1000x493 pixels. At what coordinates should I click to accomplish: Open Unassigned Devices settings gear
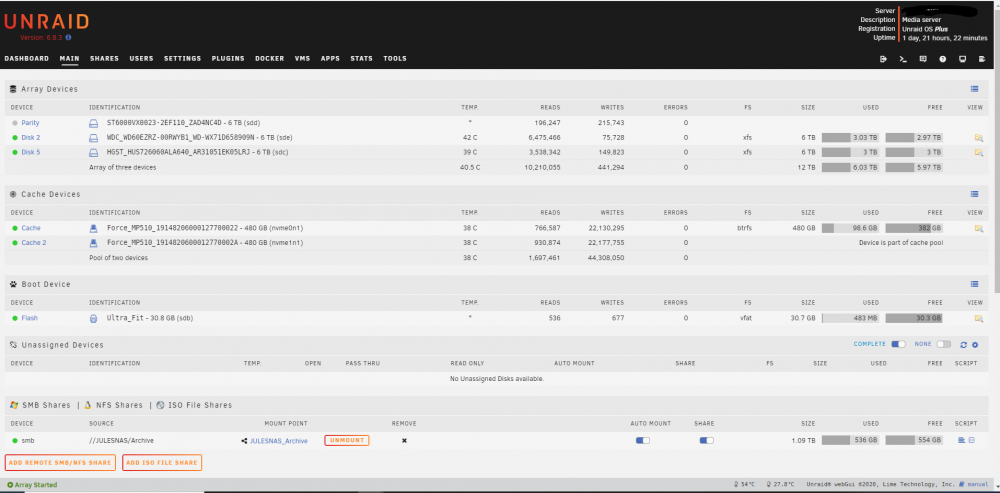pos(975,344)
